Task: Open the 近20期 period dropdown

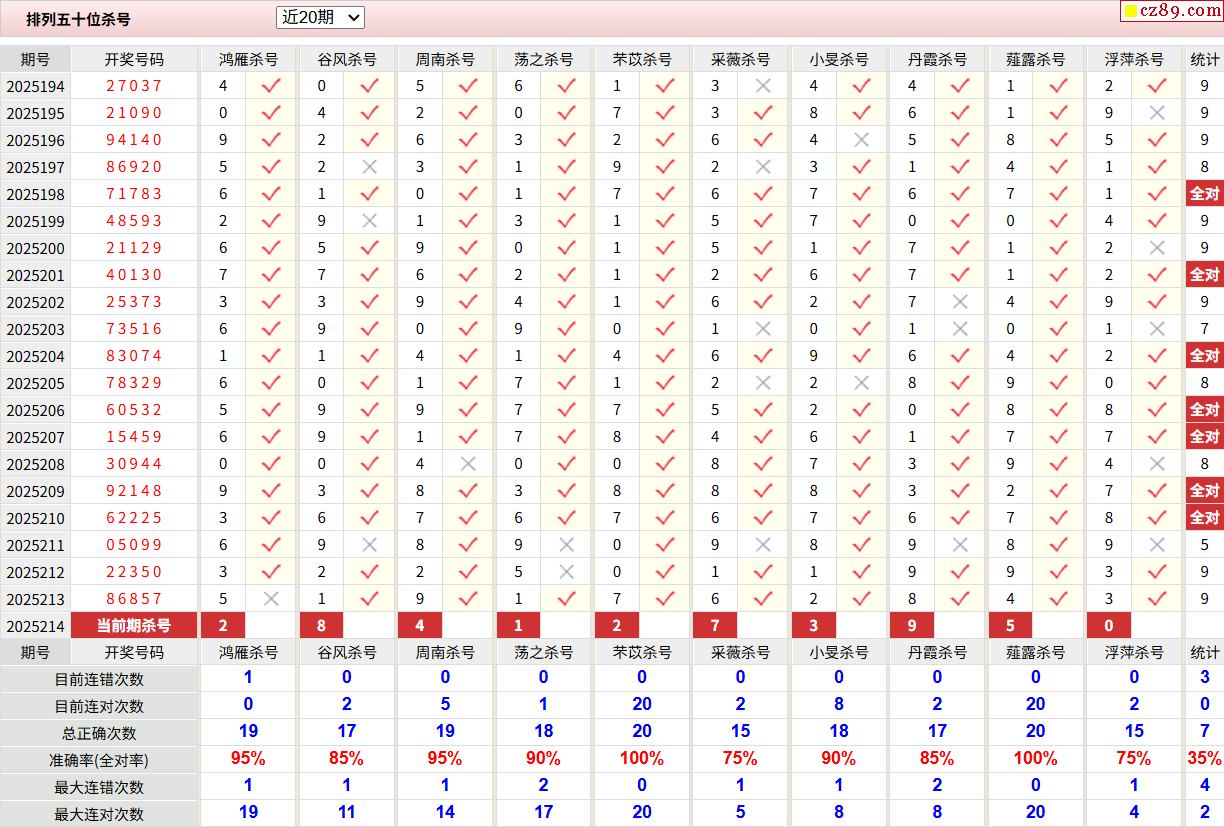Action: (x=320, y=17)
